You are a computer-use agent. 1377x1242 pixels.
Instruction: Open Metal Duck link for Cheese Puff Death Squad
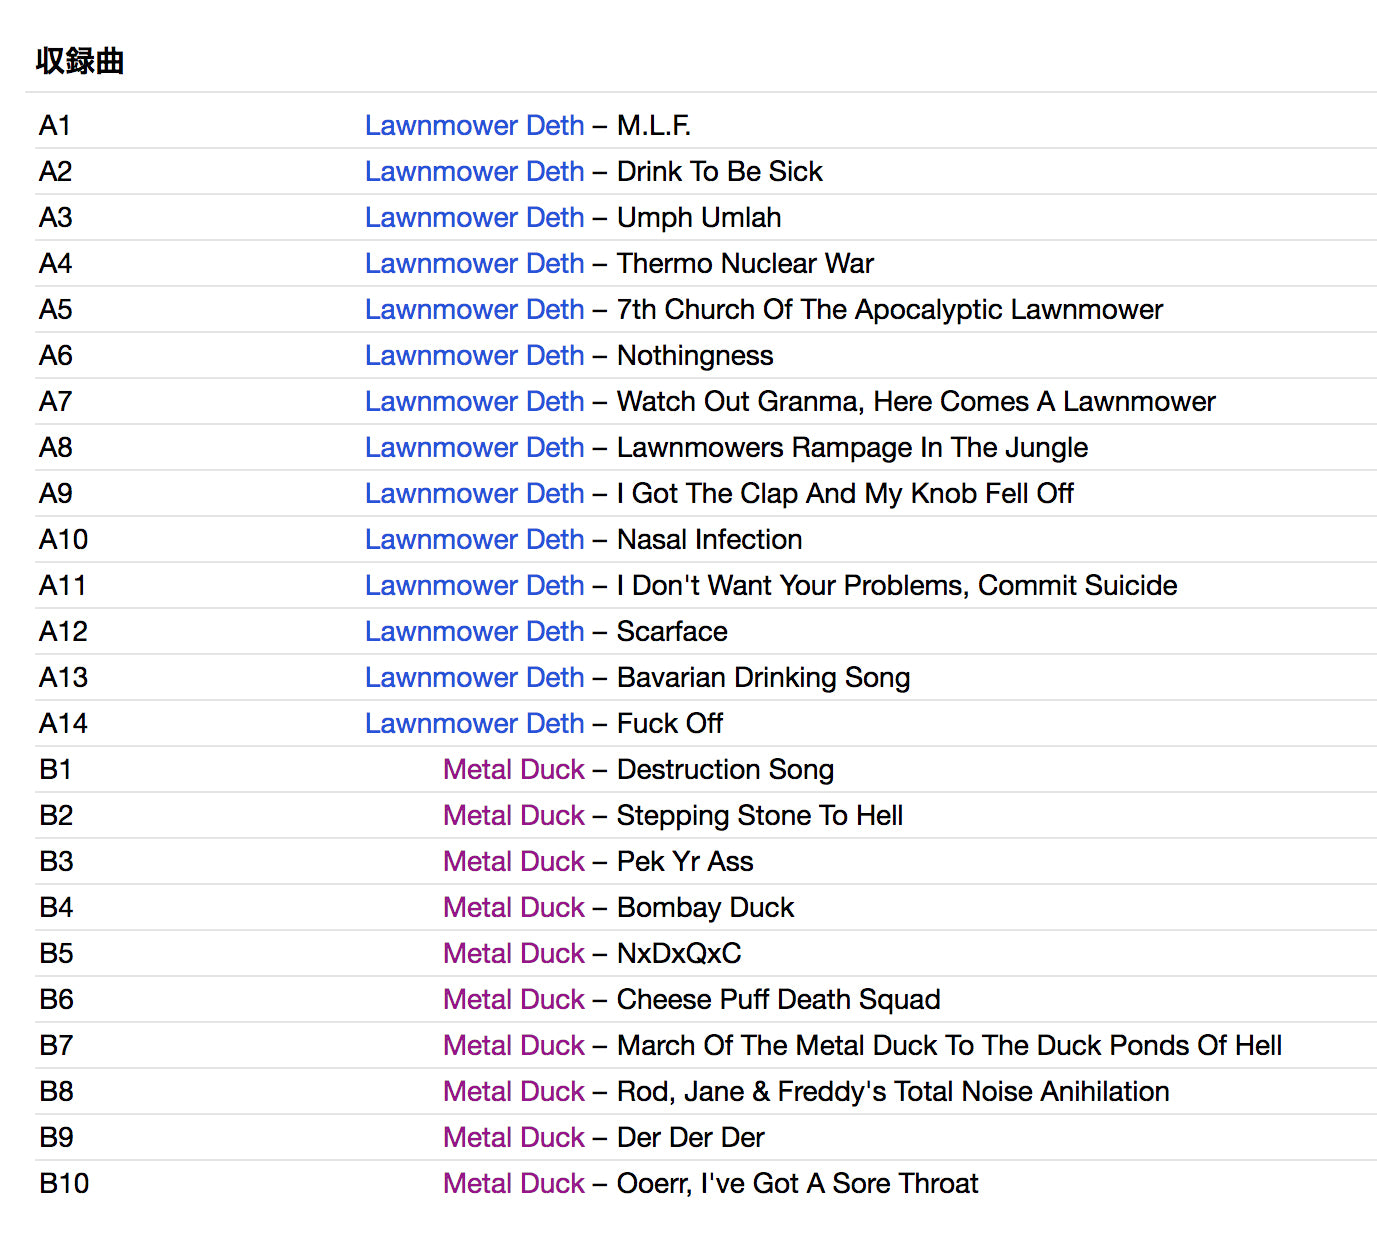click(513, 999)
